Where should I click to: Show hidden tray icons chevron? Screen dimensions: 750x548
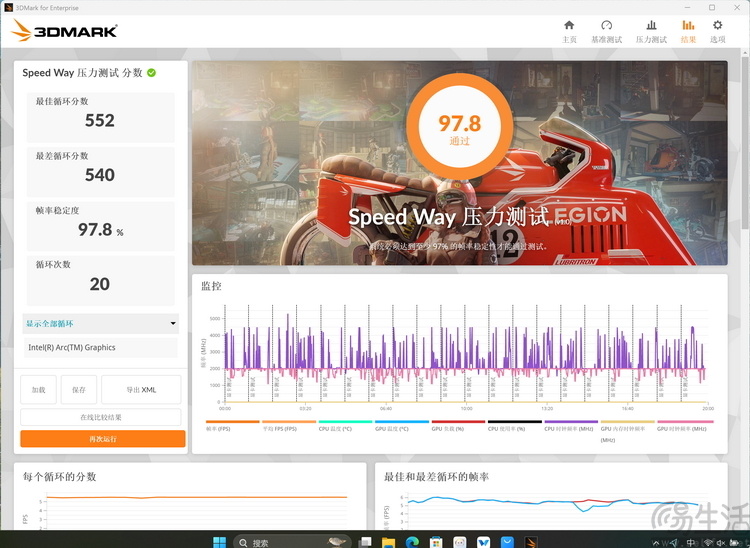coord(655,543)
